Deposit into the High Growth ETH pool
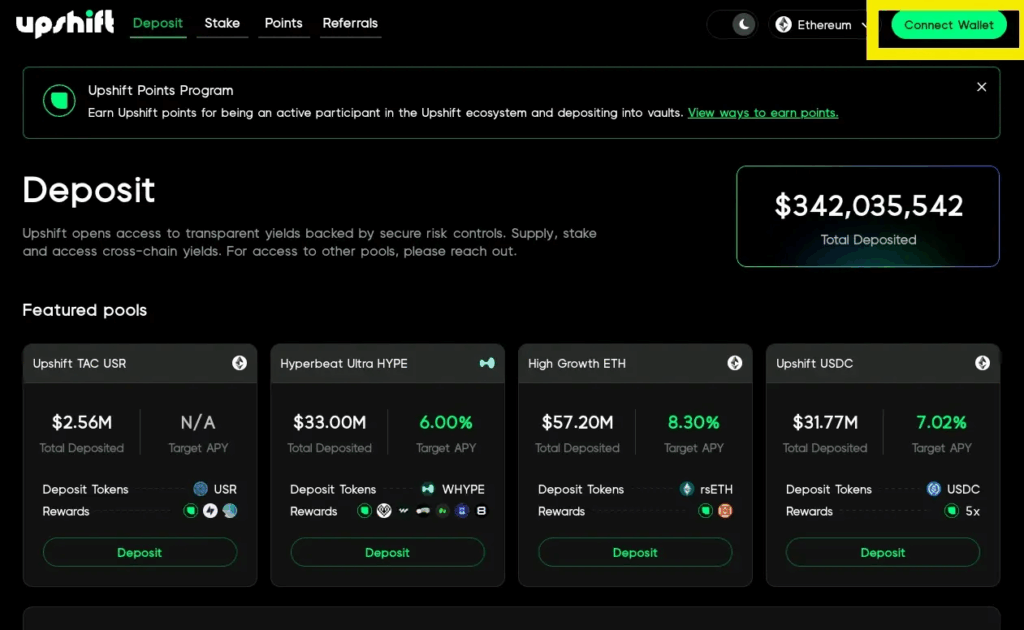 click(635, 552)
